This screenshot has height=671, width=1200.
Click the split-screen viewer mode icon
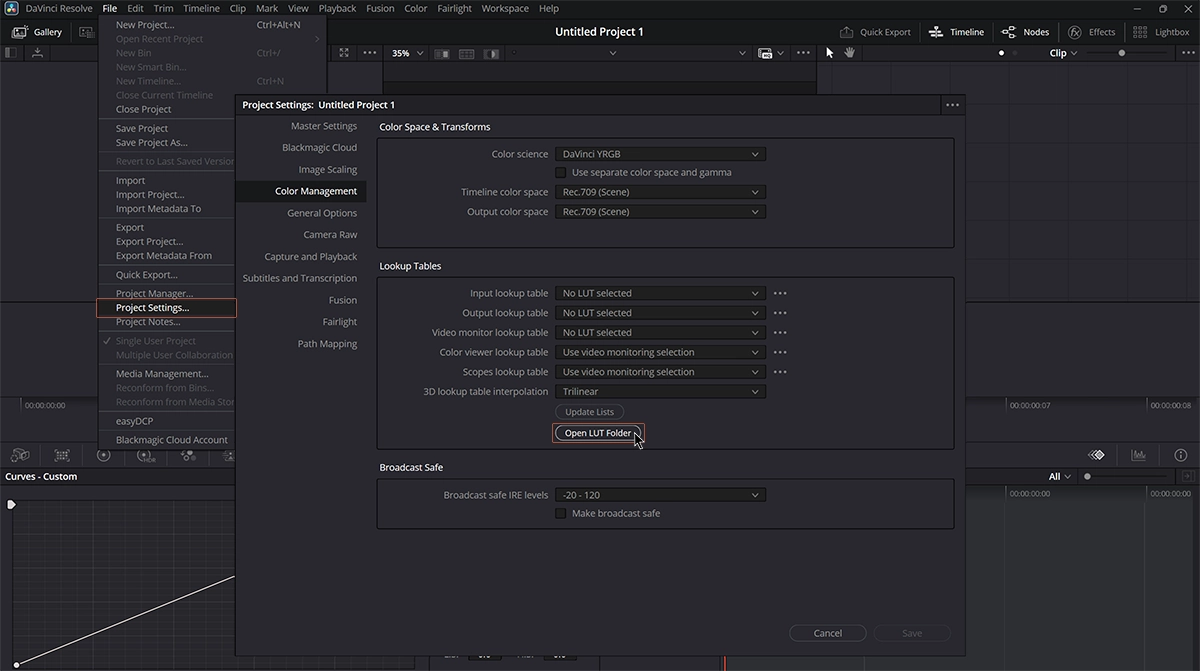pyautogui.click(x=466, y=53)
